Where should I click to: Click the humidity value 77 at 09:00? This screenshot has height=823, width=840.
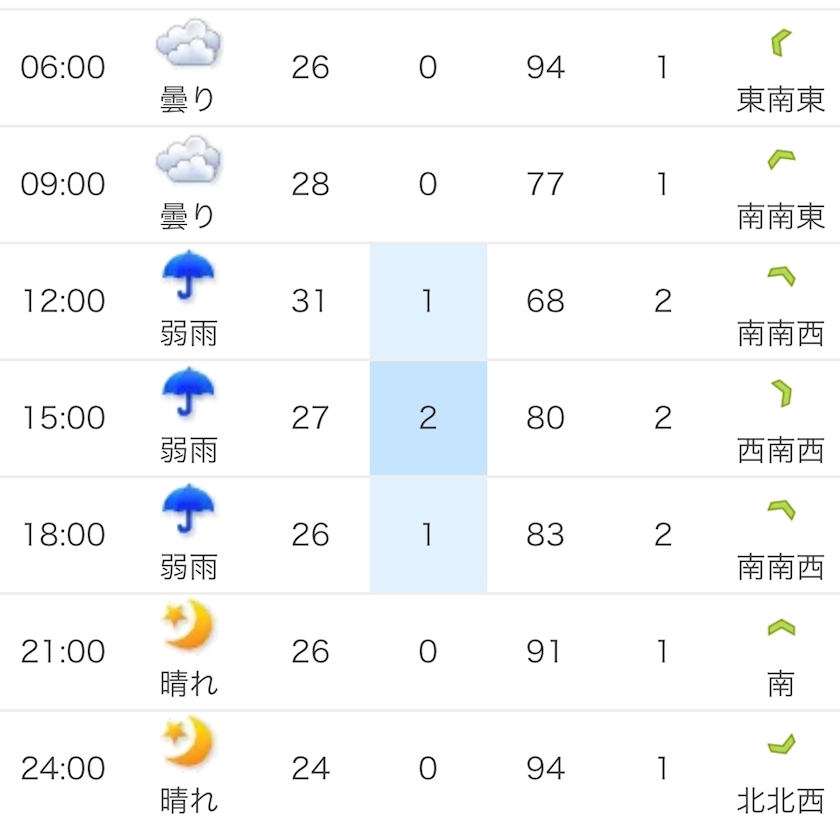click(x=545, y=185)
